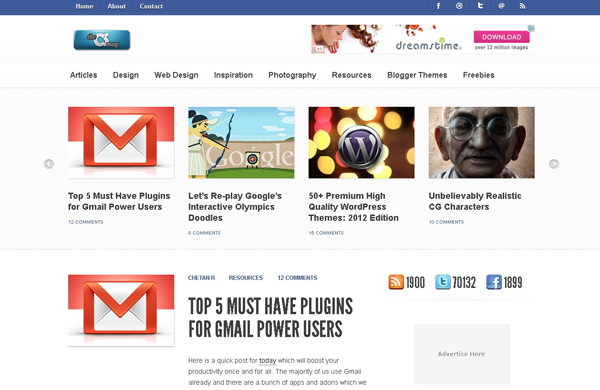The height and width of the screenshot is (390, 600).
Task: Click the orange RSS subscriber count icon
Action: tap(396, 282)
